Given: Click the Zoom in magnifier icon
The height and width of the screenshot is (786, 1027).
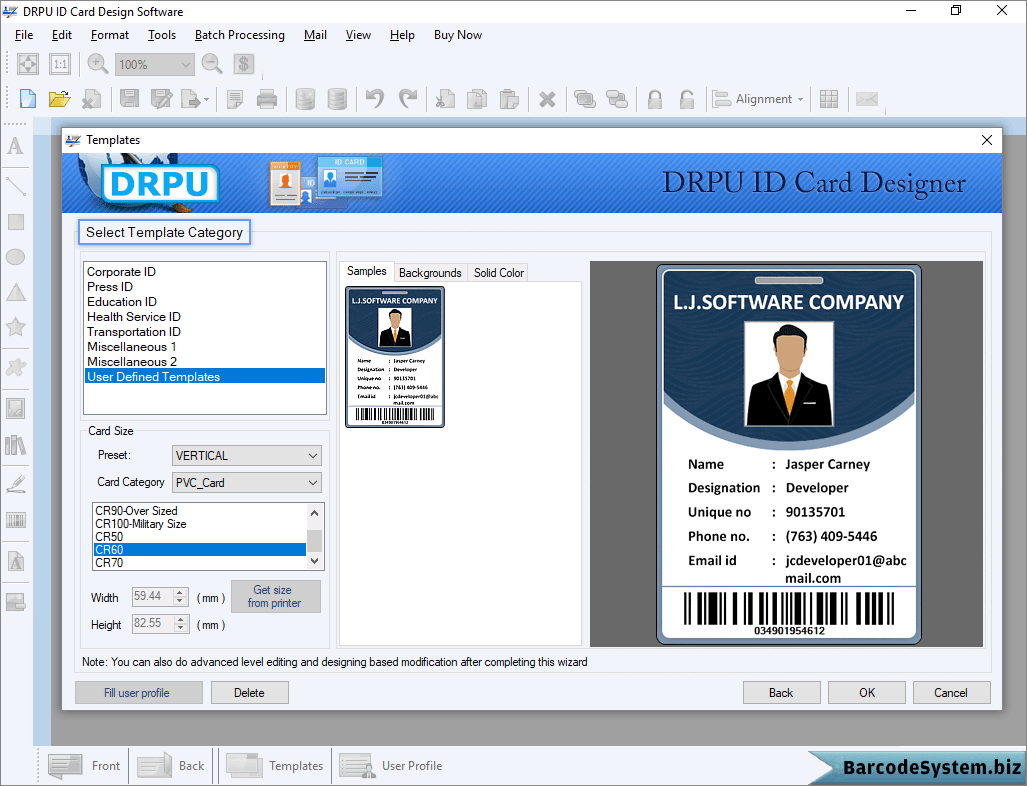Looking at the screenshot, I should pos(98,64).
